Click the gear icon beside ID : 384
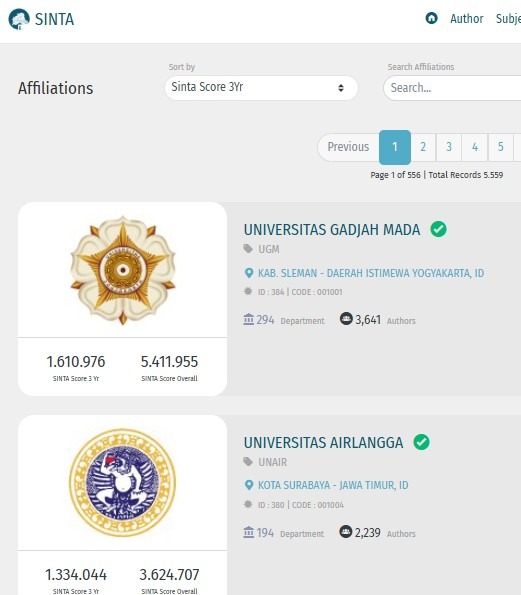 (248, 291)
